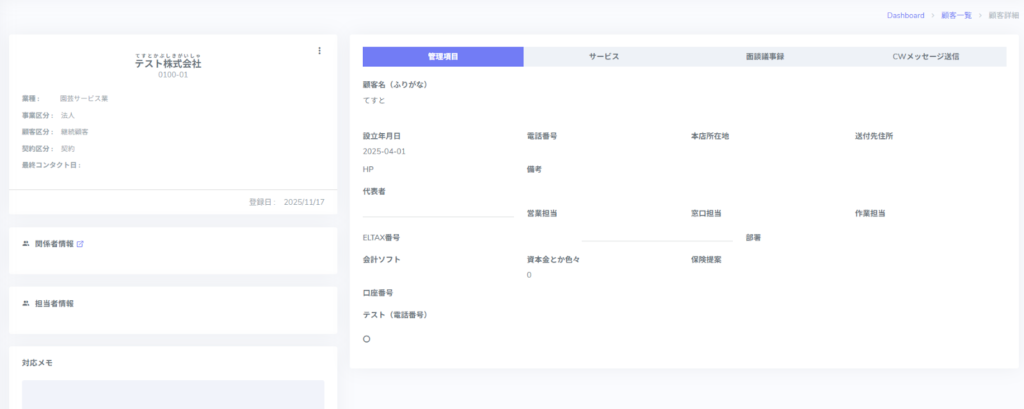Click the people icon beside 関係者情報
Screen dimensions: 1024x409
[x=26, y=243]
